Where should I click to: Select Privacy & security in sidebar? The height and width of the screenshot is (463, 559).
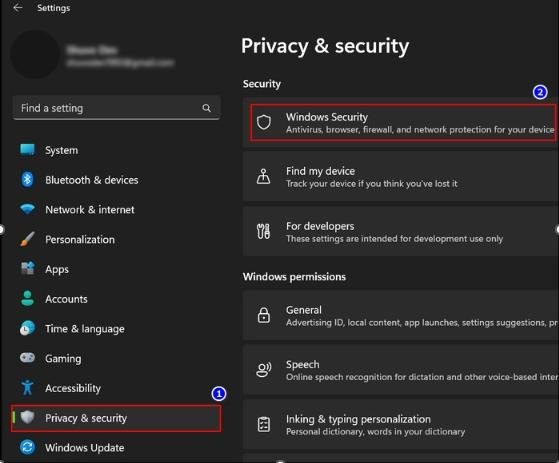pos(116,418)
